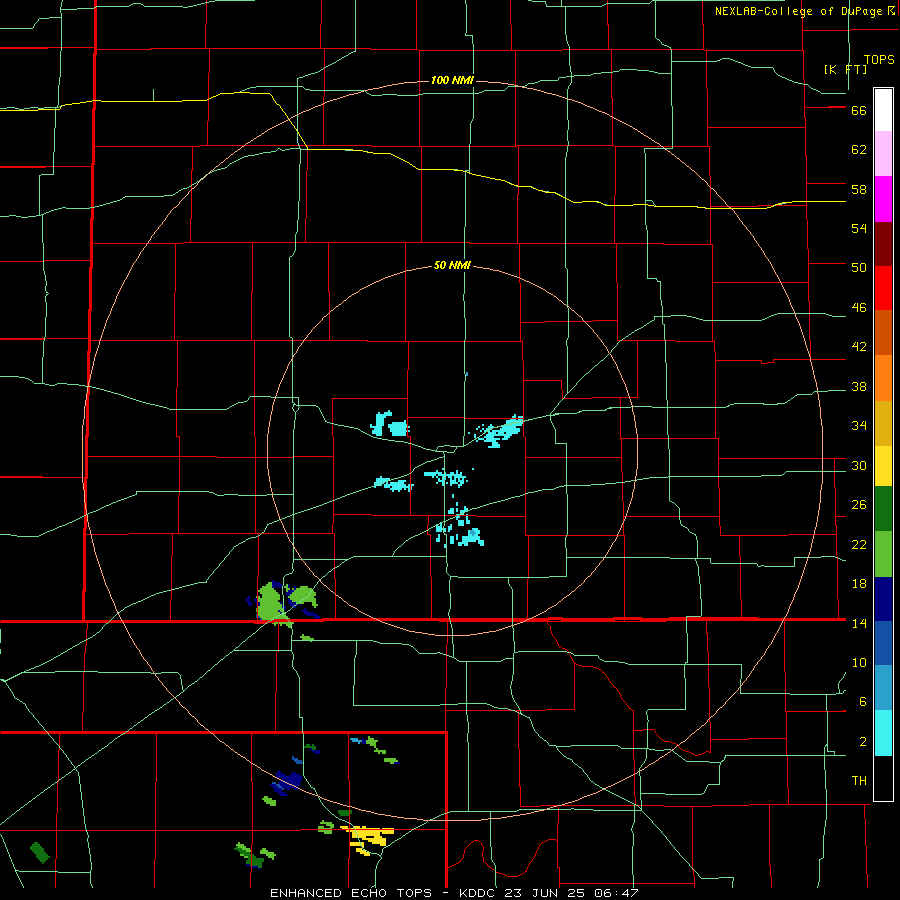Click the medium blue 10-14 kft legend swatch
Image resolution: width=900 pixels, height=900 pixels.
(883, 642)
